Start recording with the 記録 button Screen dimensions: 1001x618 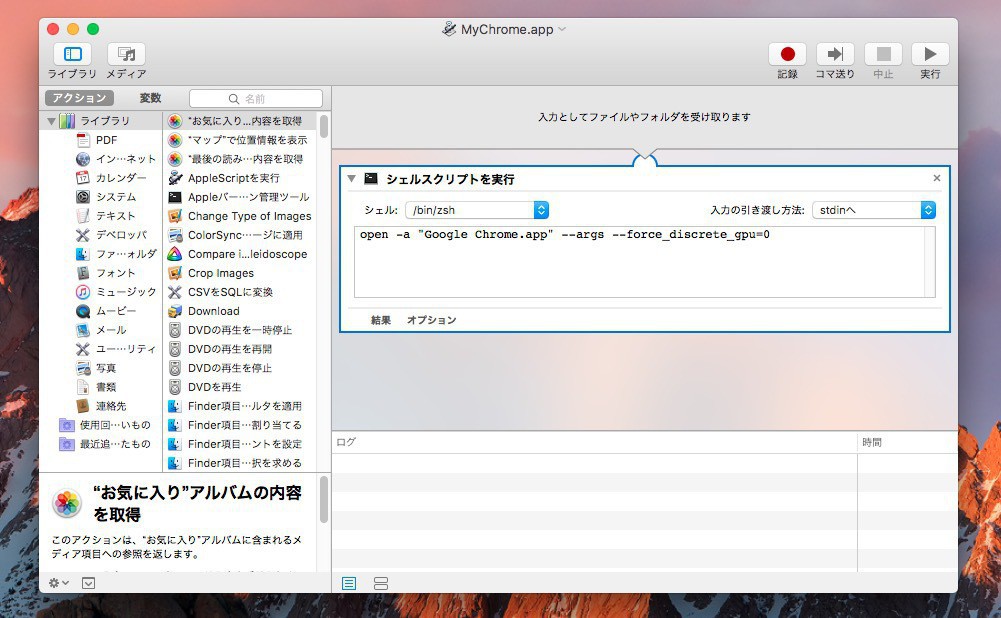[787, 54]
